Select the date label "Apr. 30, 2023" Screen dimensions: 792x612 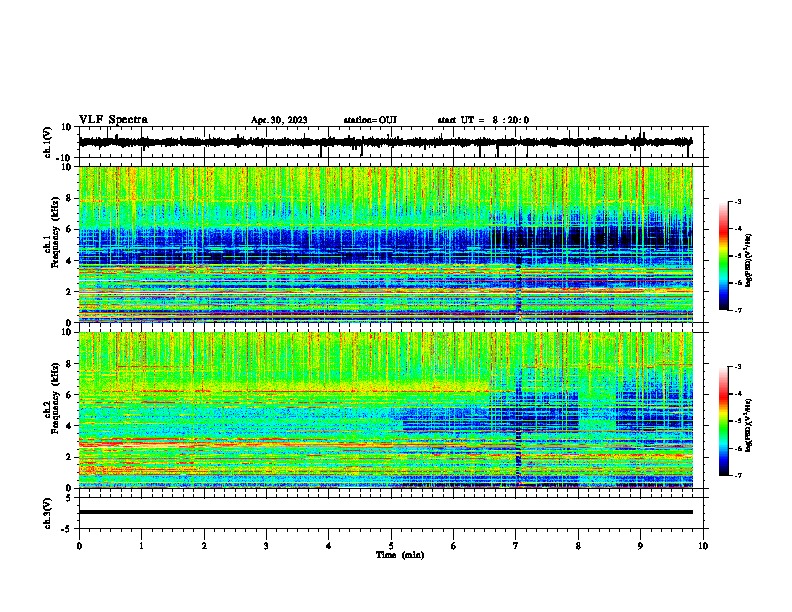click(279, 120)
